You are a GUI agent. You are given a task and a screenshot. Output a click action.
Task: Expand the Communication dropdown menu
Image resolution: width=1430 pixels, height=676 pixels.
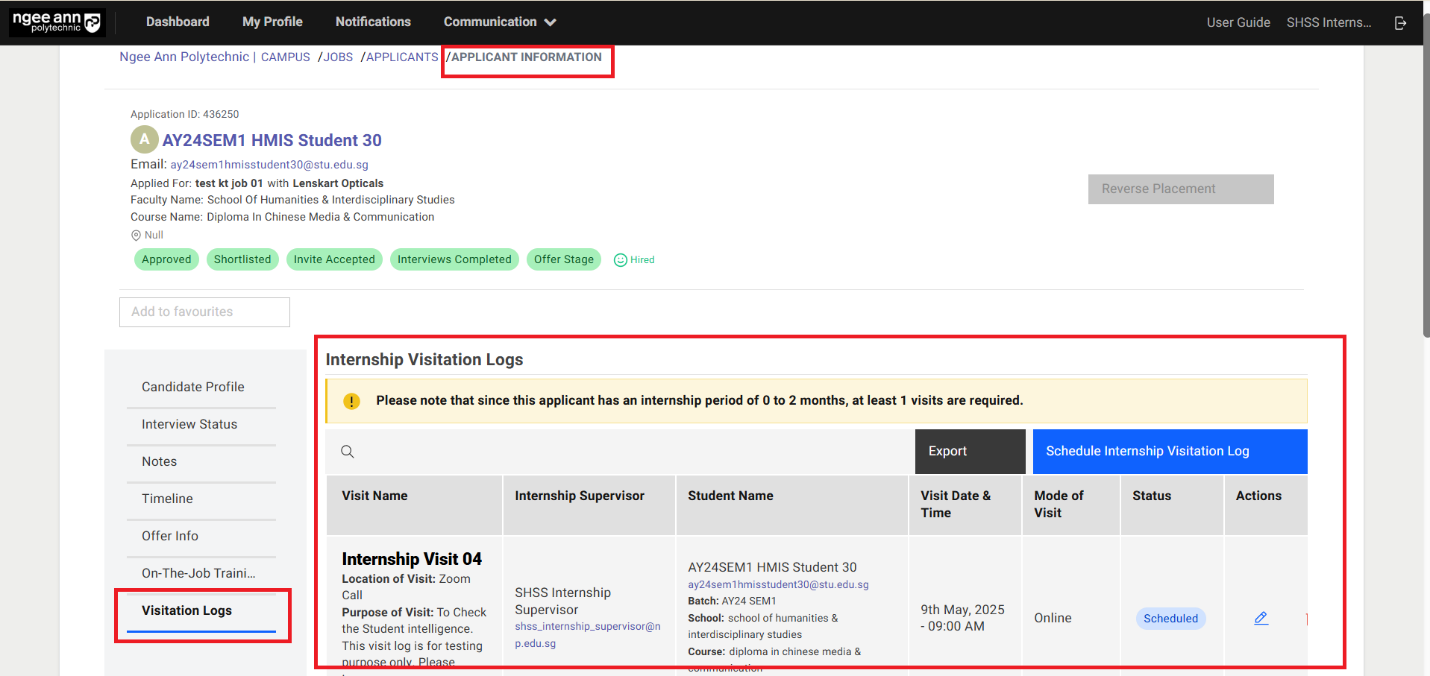499,22
